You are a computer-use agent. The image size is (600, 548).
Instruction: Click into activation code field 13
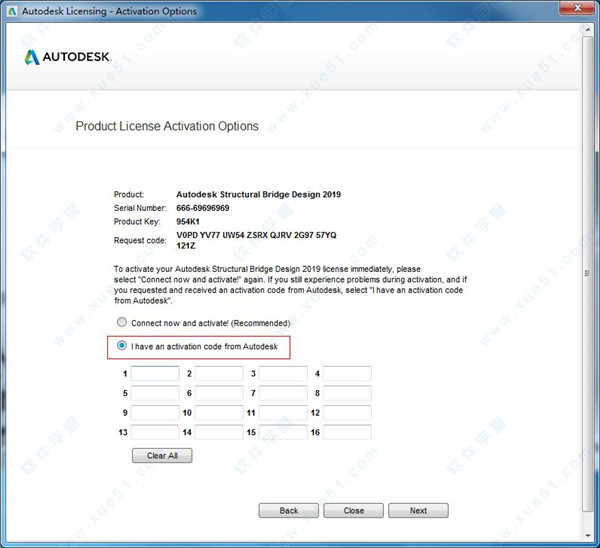tap(155, 432)
